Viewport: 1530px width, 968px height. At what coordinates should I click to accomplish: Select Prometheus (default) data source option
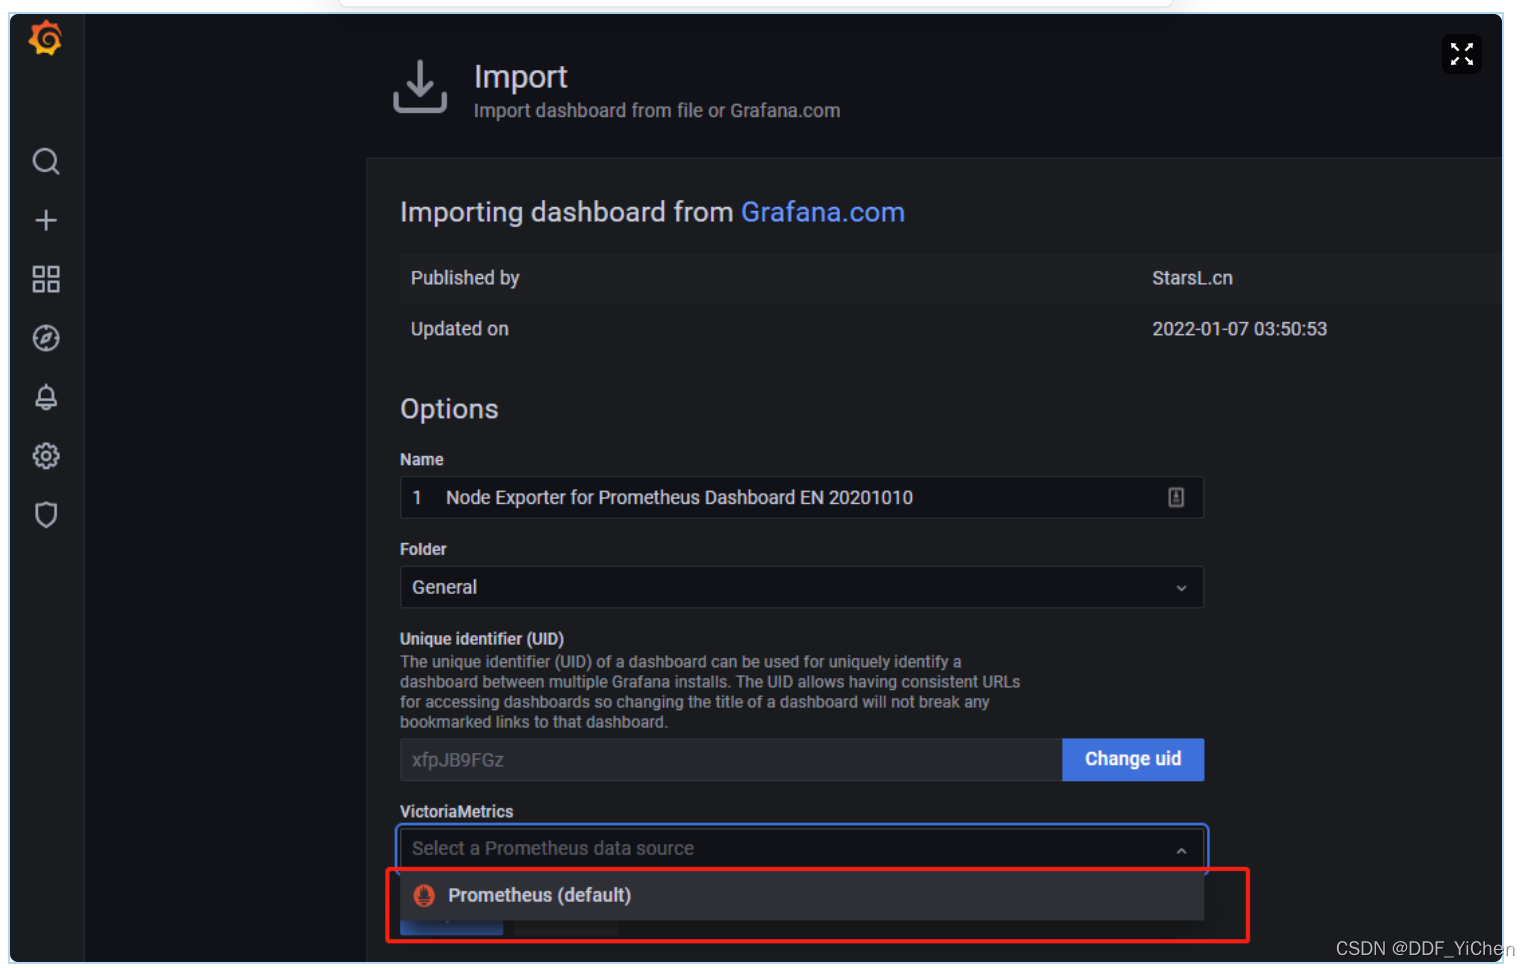tap(801, 895)
